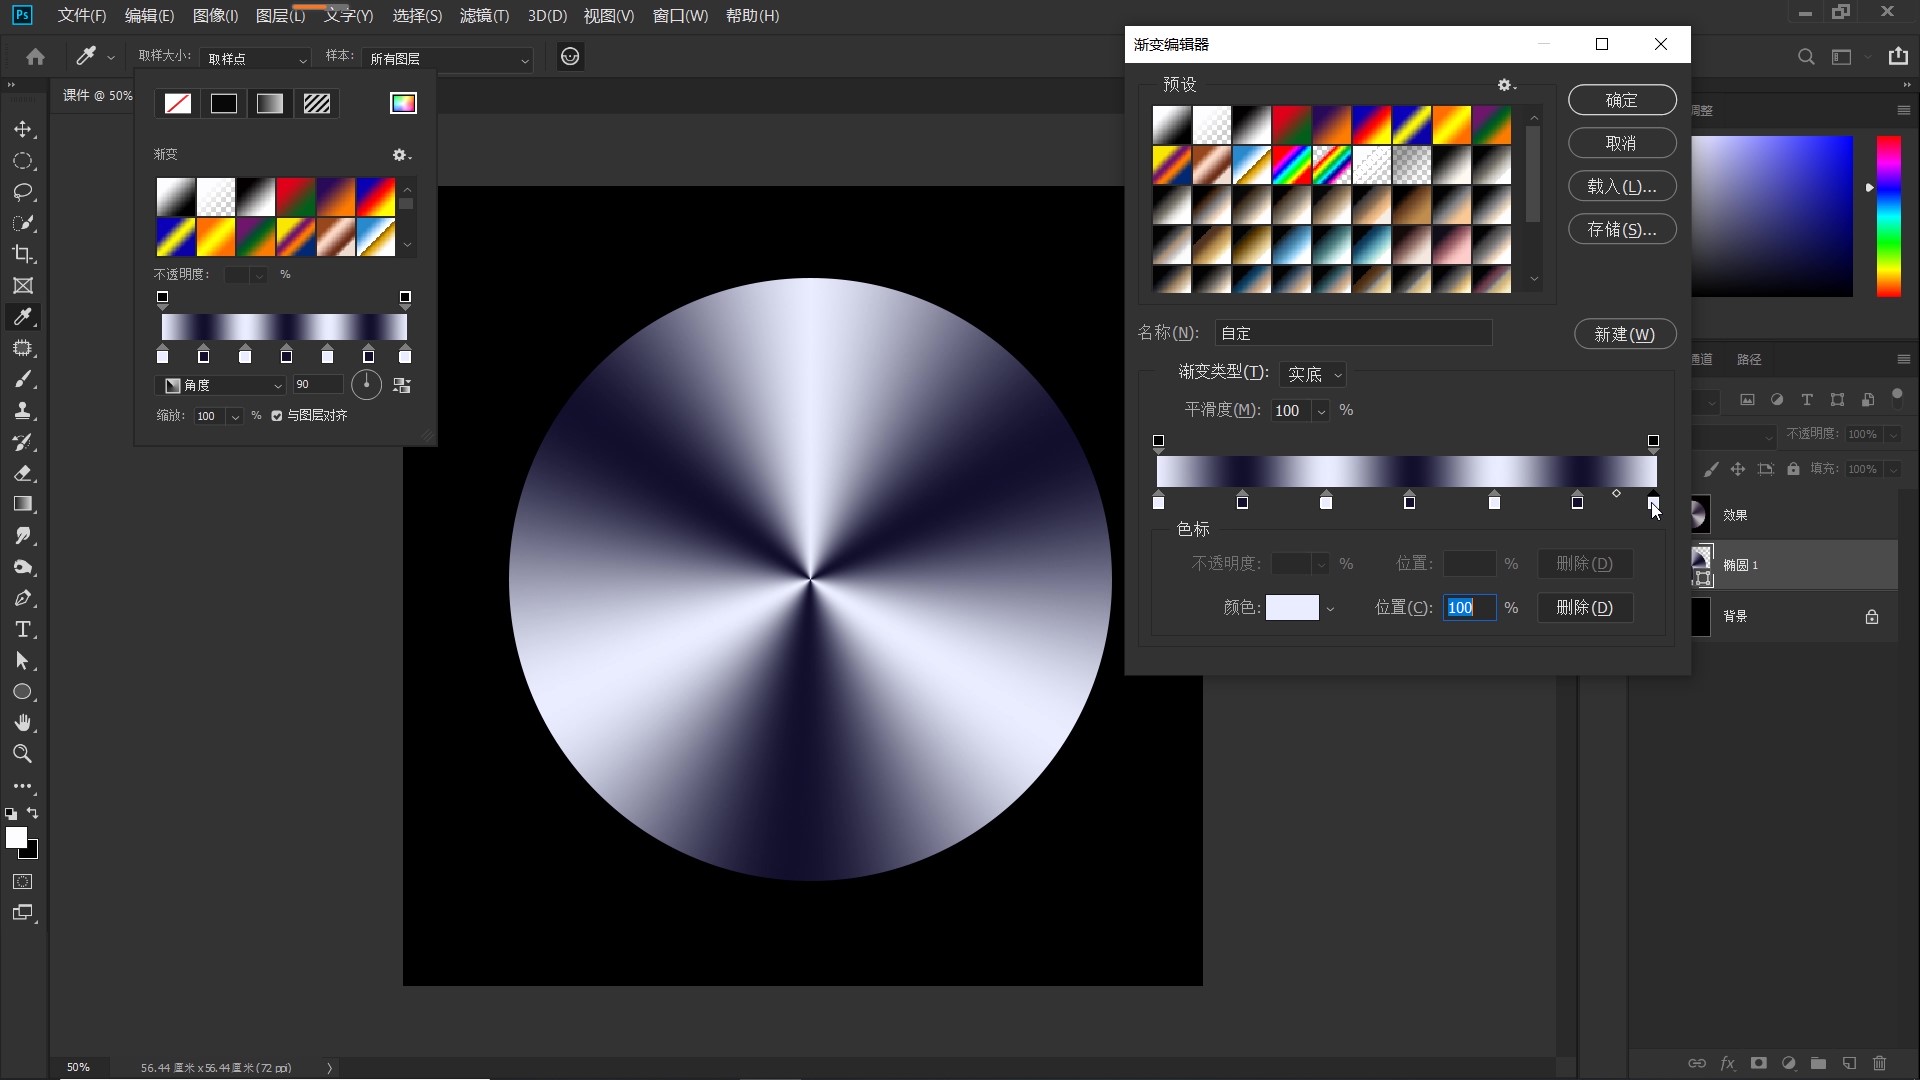Click the 确定 button

(1622, 100)
